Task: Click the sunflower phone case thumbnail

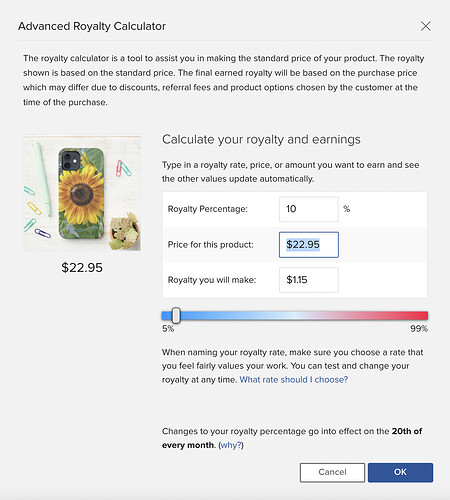Action: tap(82, 193)
